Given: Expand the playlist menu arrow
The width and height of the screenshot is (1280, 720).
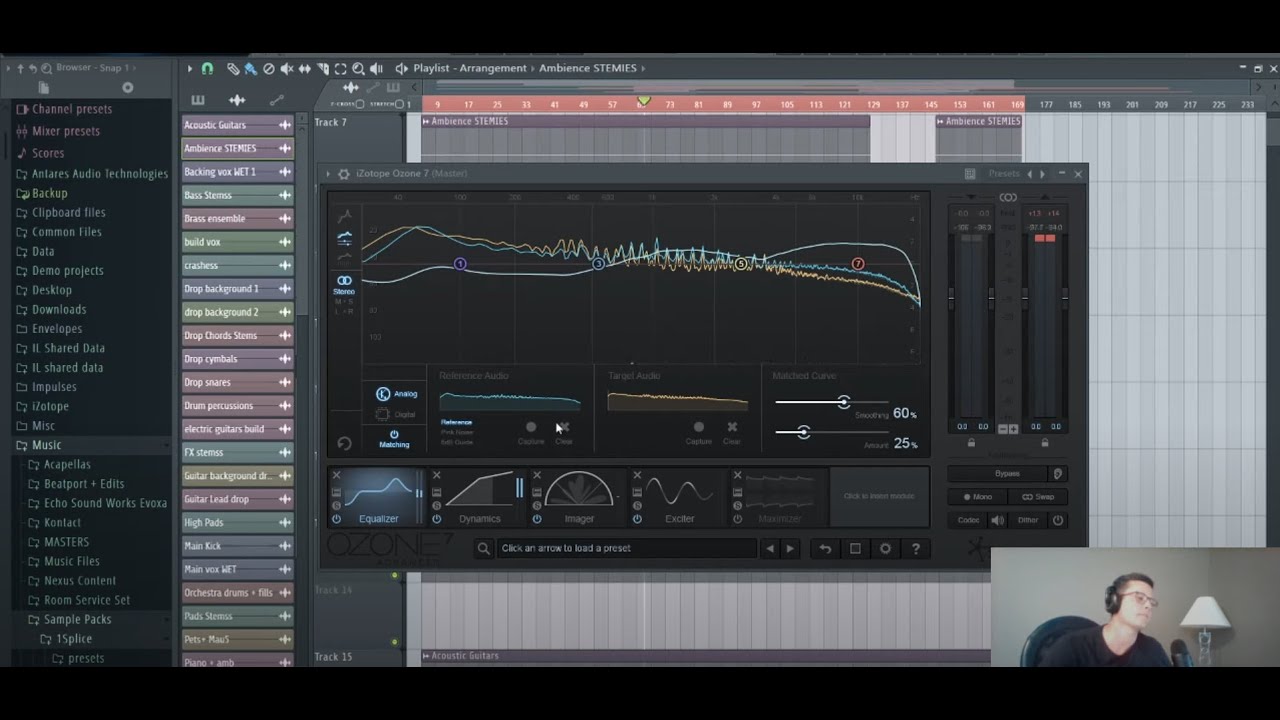Looking at the screenshot, I should [190, 68].
